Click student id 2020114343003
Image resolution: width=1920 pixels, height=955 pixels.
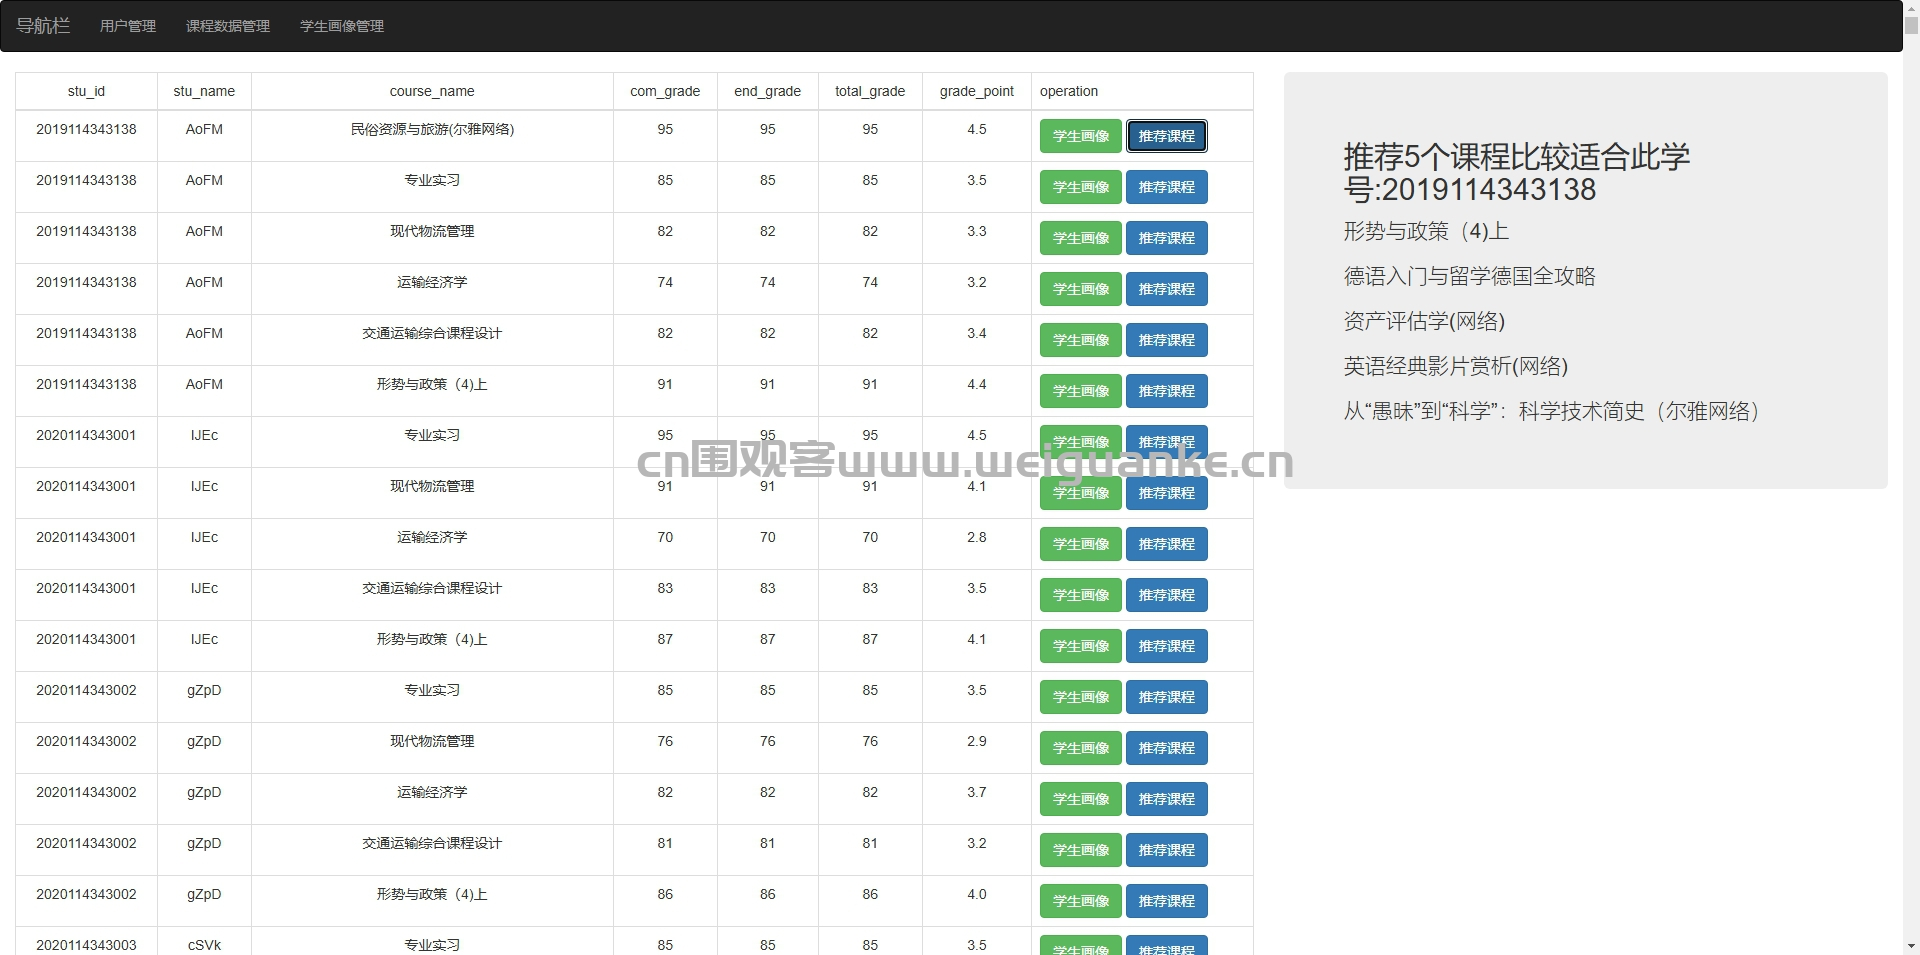pos(86,945)
